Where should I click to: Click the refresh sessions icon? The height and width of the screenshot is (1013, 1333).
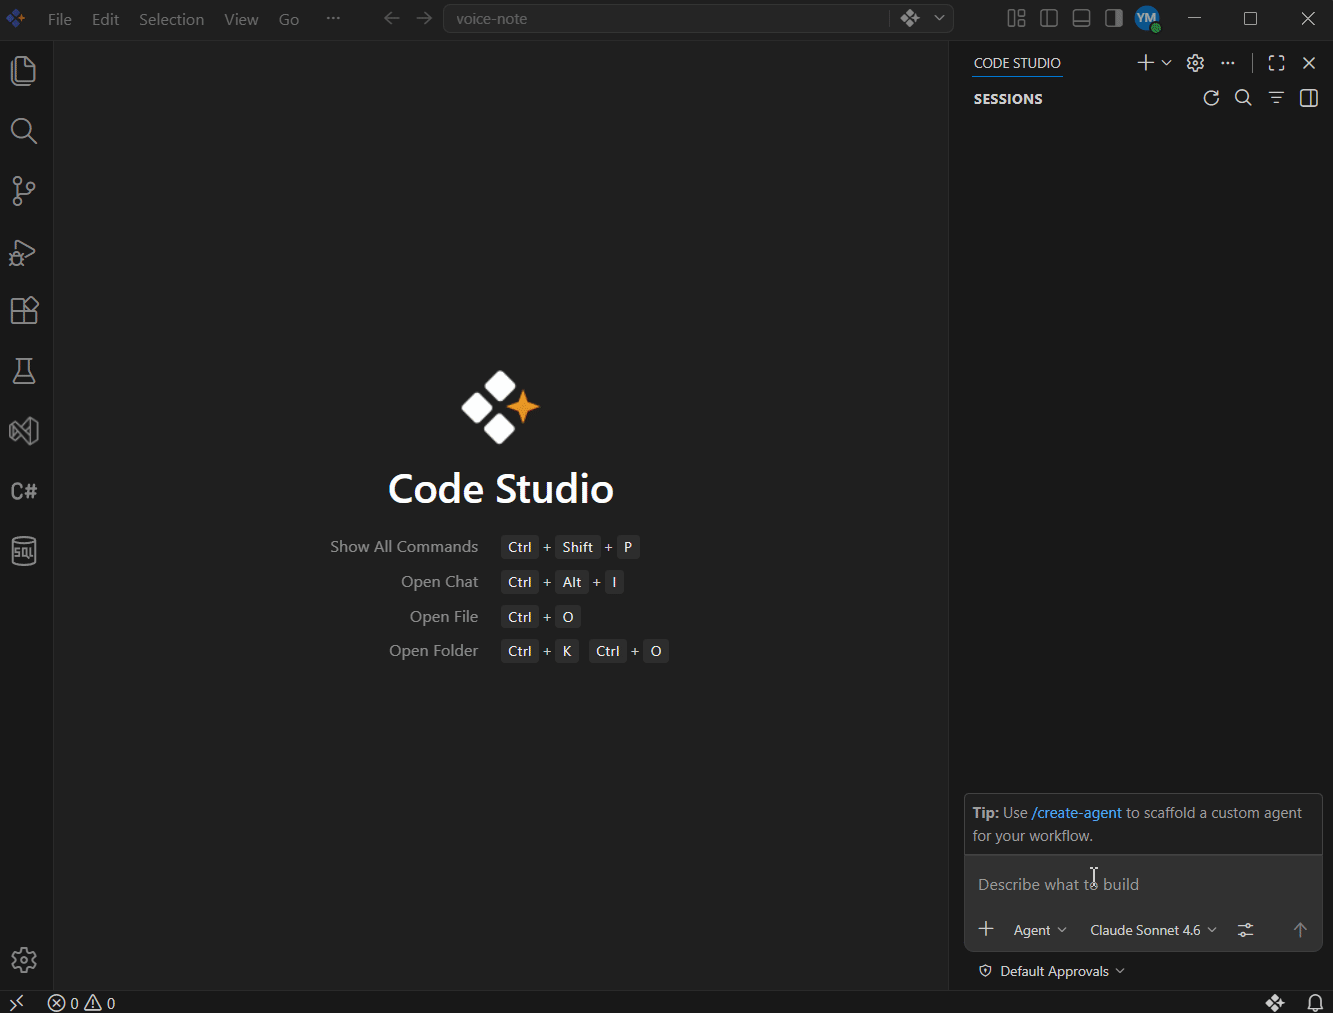(1211, 98)
